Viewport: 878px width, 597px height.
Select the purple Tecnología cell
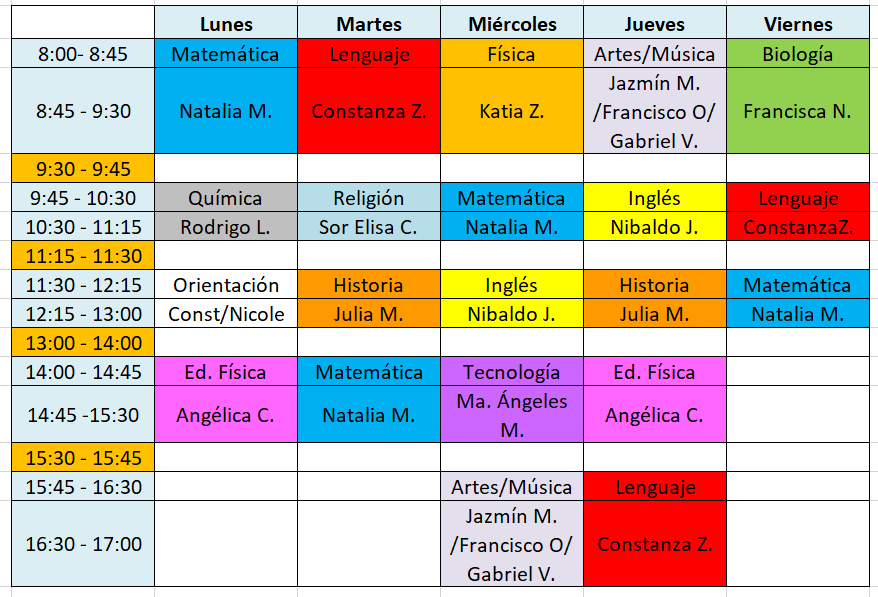(511, 372)
